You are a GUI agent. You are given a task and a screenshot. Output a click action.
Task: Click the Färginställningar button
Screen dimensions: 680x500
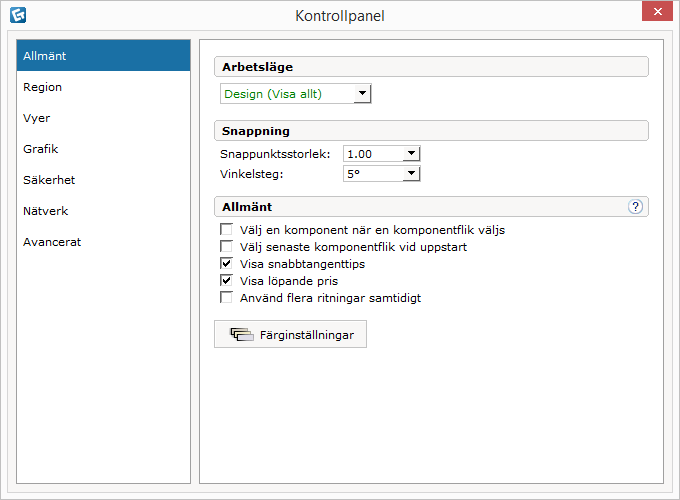pos(290,334)
